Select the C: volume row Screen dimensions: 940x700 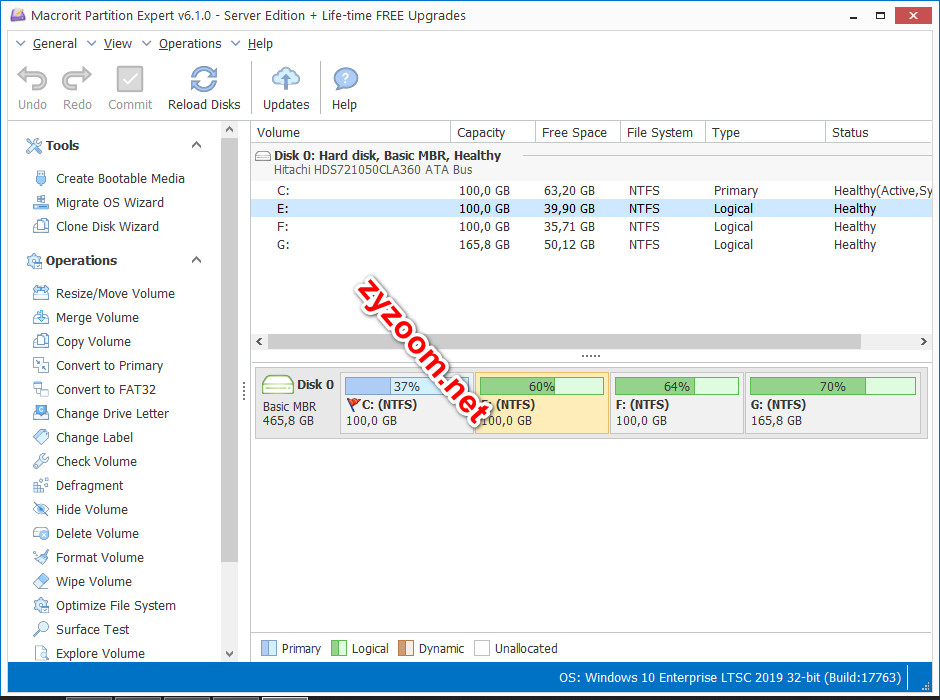tap(592, 191)
